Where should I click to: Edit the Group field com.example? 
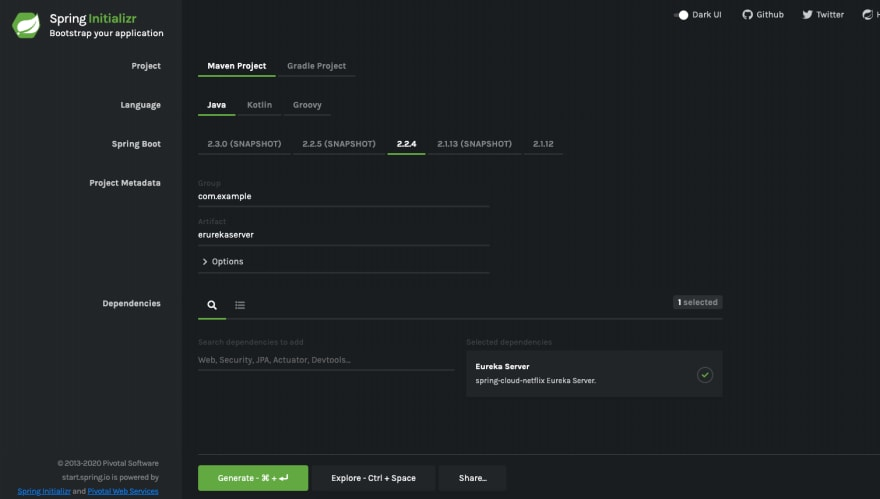(343, 196)
